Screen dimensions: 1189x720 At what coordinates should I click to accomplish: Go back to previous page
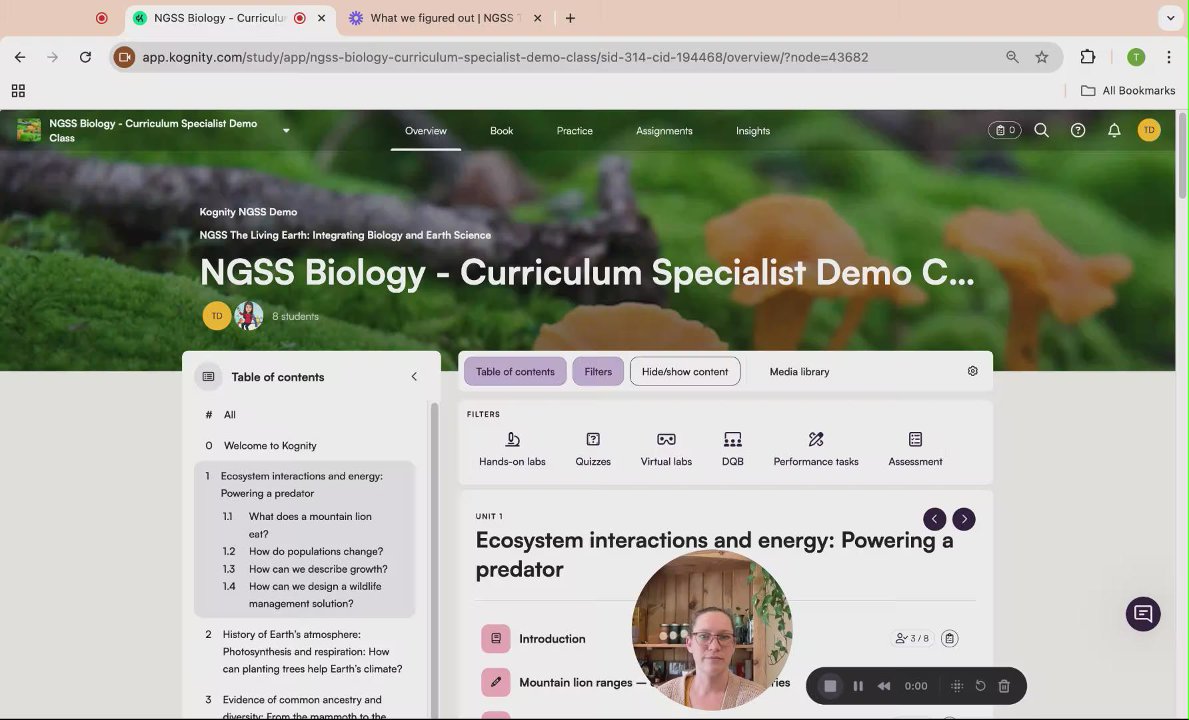pyautogui.click(x=20, y=57)
